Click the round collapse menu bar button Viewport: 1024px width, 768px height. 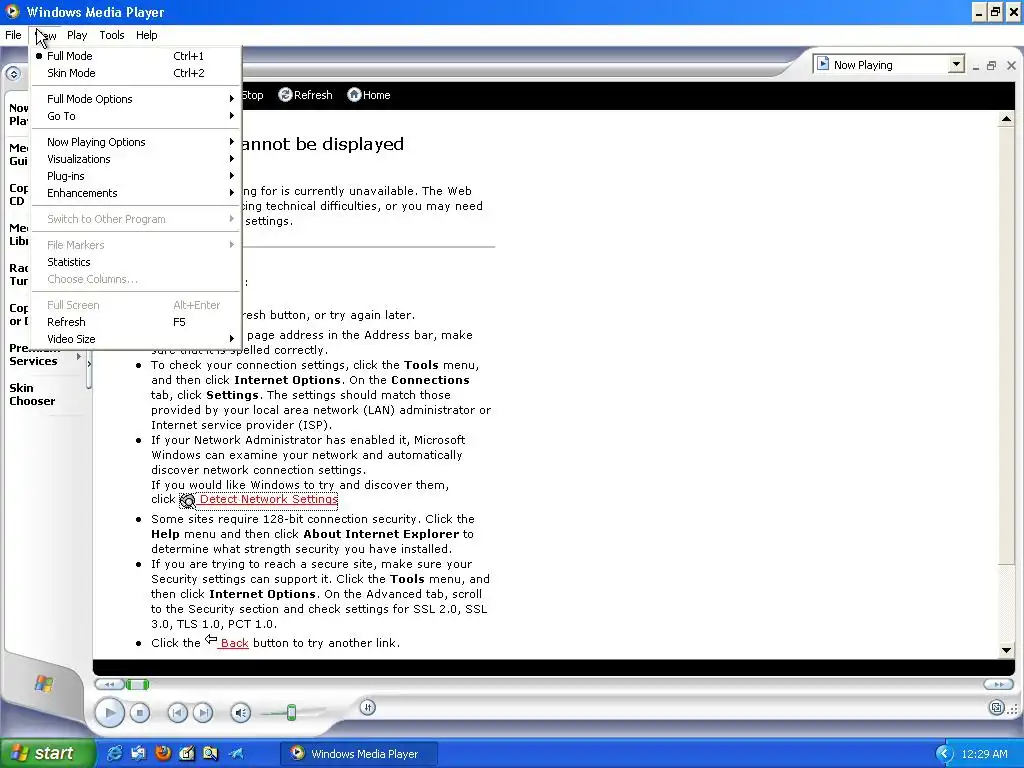13,73
